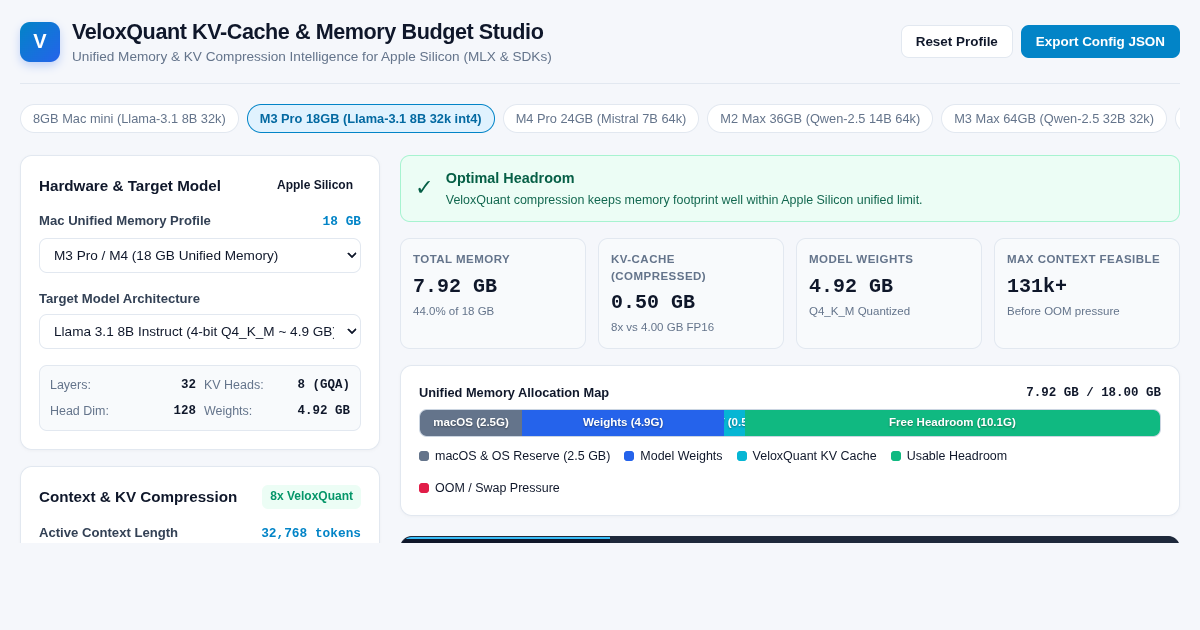
Task: Click the 32,768 tokens value
Action: click(x=311, y=533)
